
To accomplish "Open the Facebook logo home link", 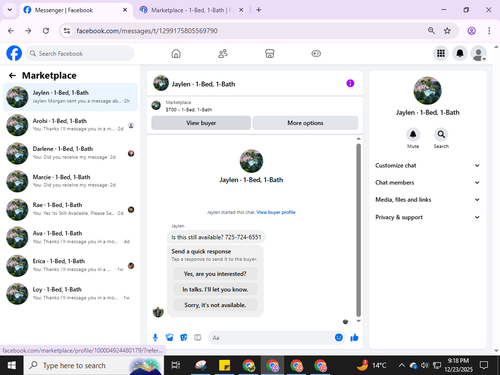I will [x=14, y=53].
